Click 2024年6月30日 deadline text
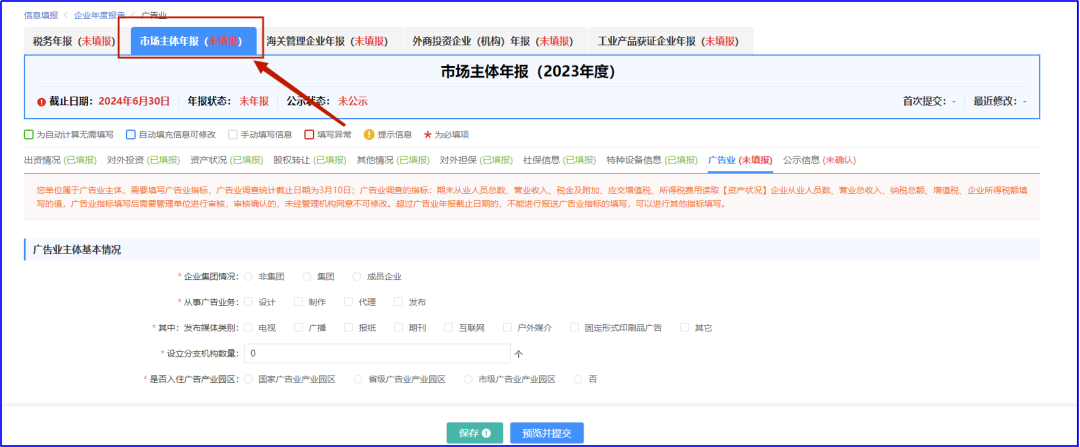This screenshot has width=1080, height=447. pyautogui.click(x=134, y=101)
